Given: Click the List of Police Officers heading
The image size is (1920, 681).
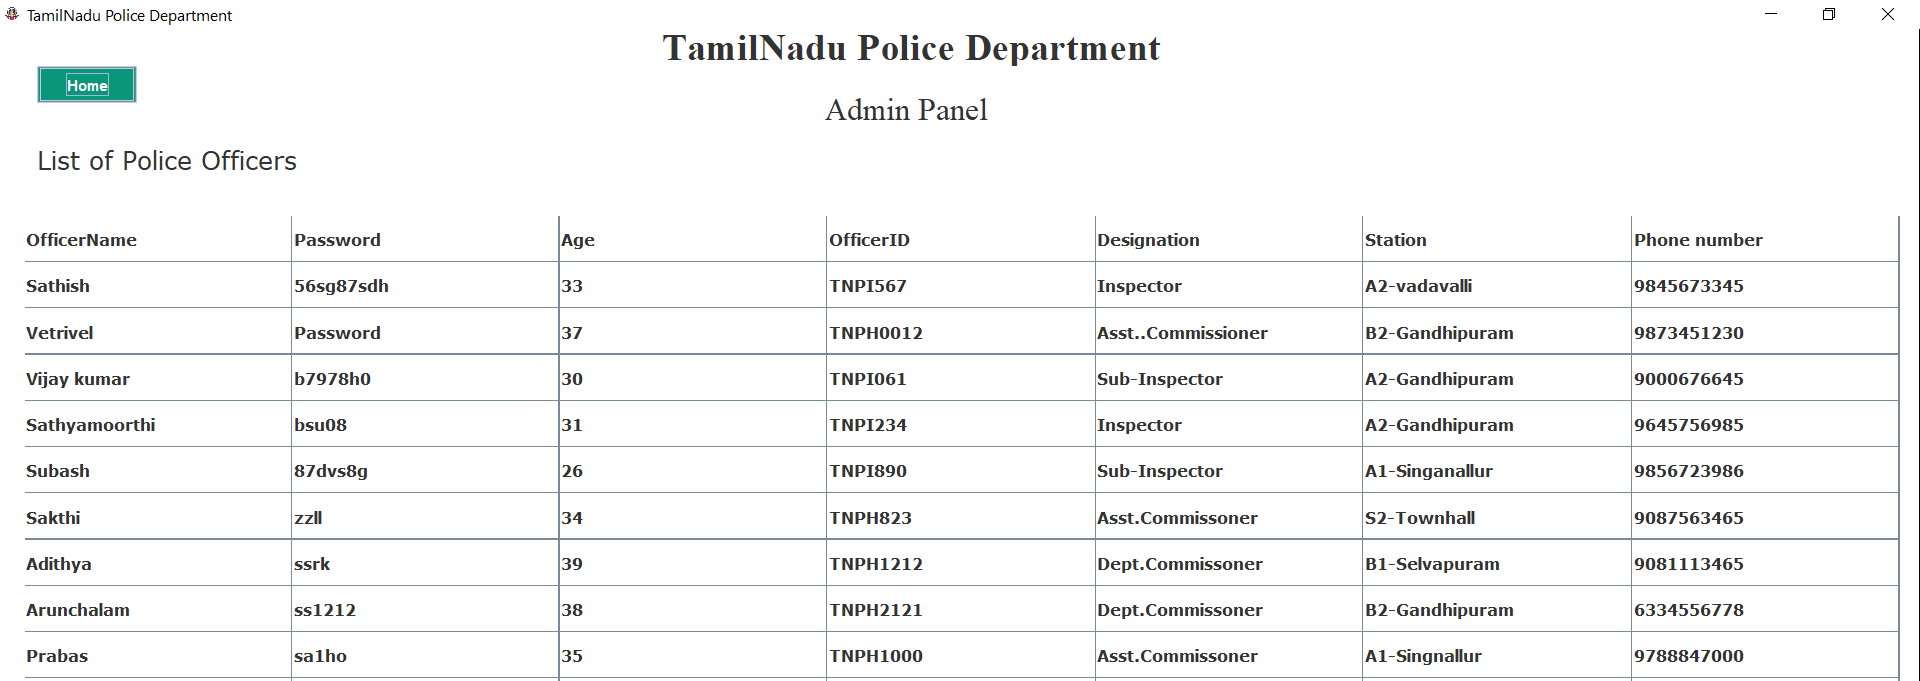Looking at the screenshot, I should pyautogui.click(x=166, y=161).
